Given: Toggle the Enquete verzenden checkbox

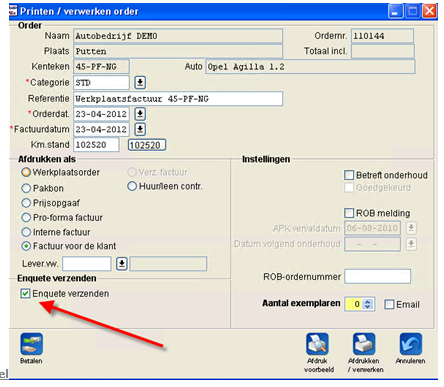Looking at the screenshot, I should (25, 293).
